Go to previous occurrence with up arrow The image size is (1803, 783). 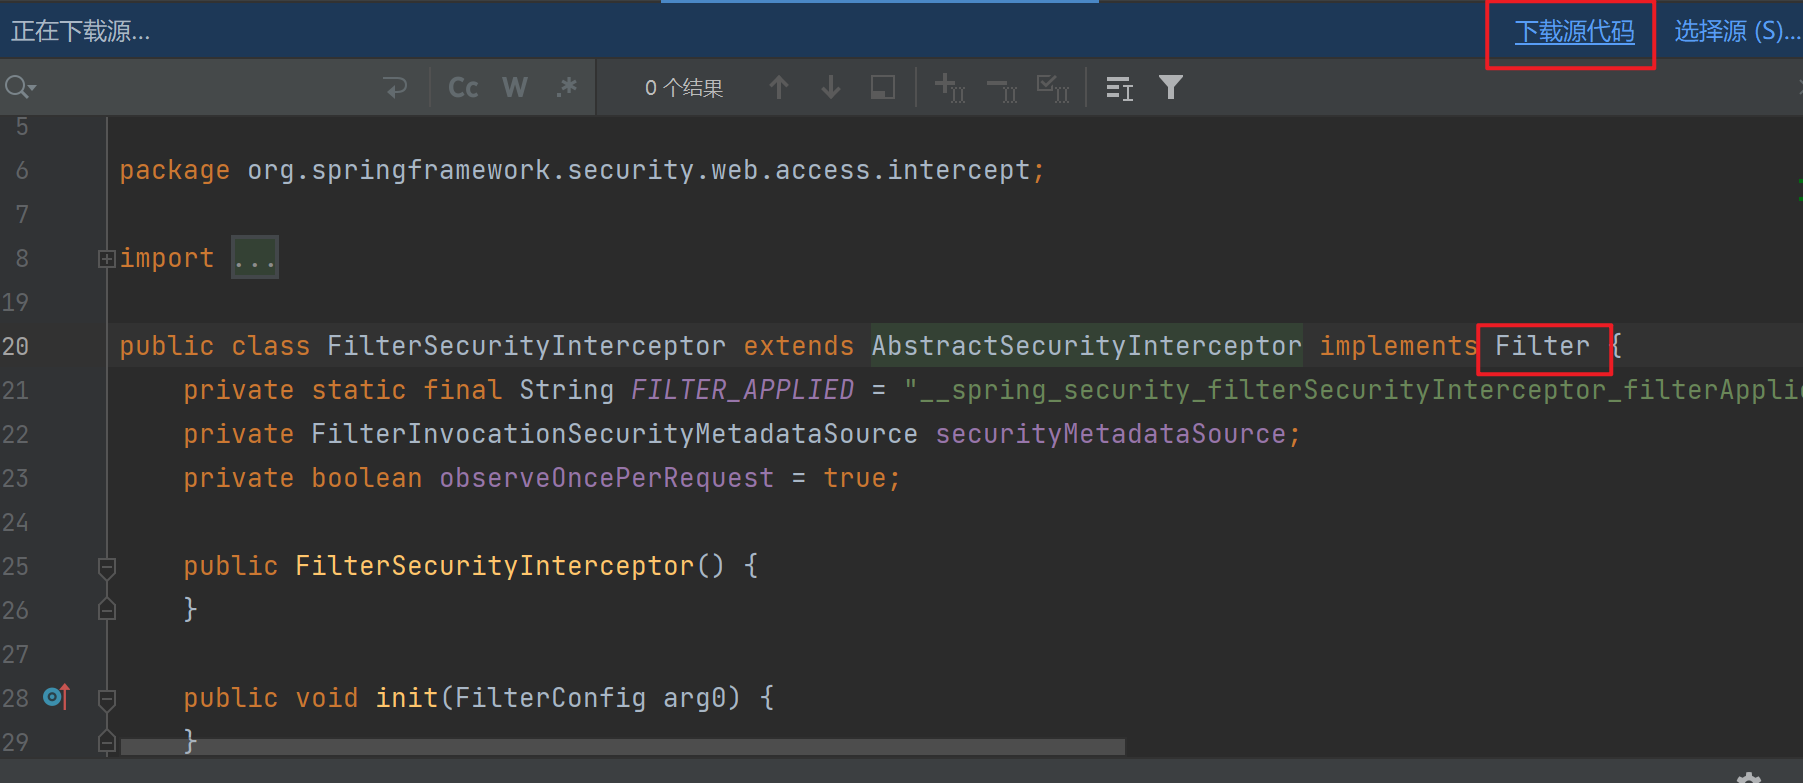pos(779,88)
